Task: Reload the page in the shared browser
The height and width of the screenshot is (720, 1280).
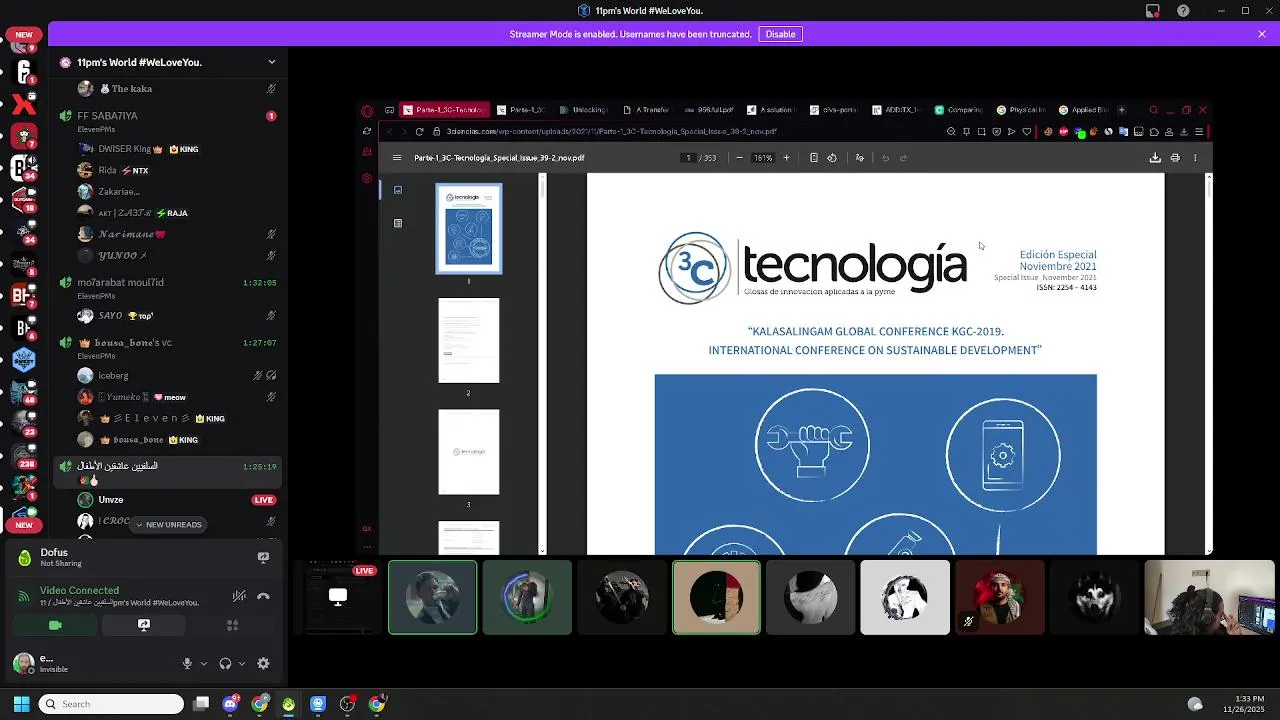Action: [x=419, y=131]
